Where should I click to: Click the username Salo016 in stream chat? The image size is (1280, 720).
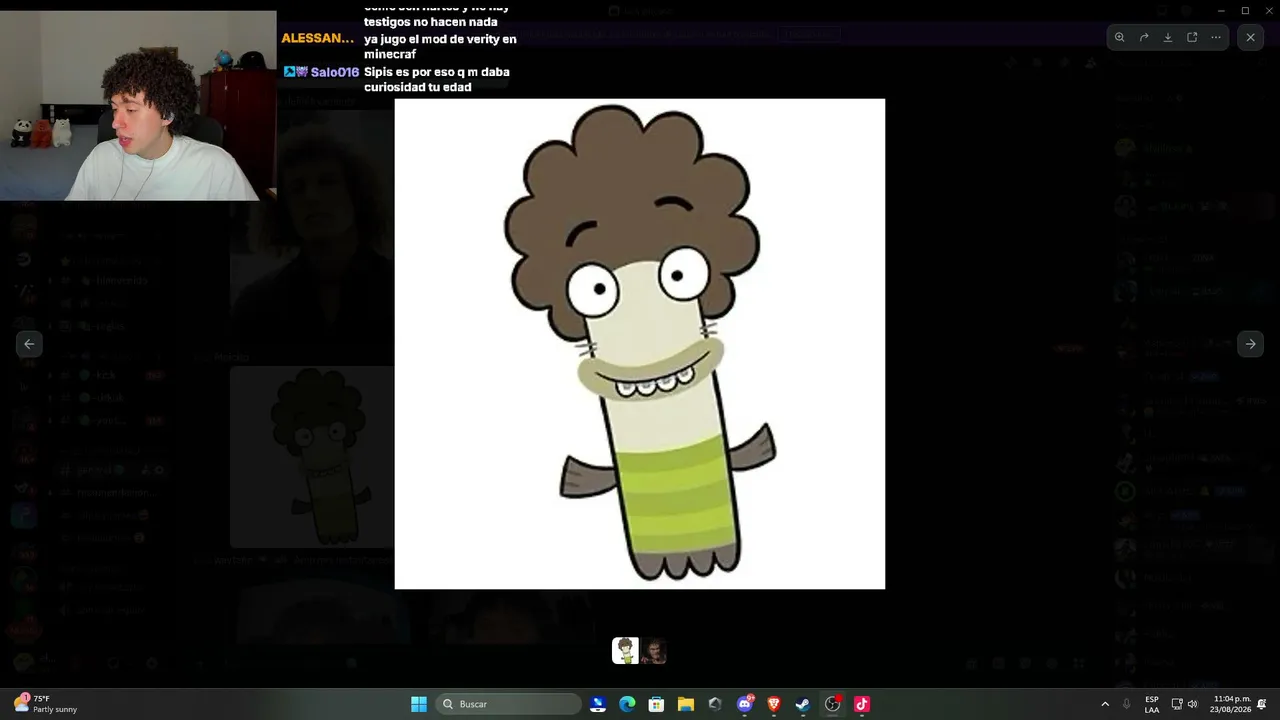[334, 72]
